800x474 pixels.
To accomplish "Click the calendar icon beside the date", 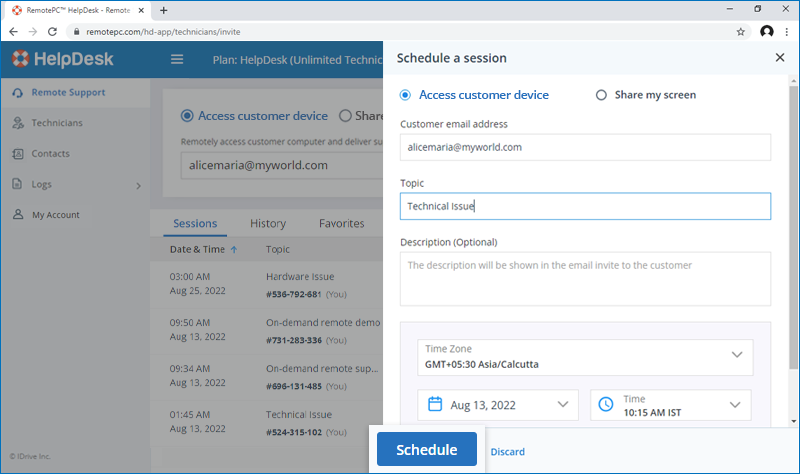I will tap(435, 405).
